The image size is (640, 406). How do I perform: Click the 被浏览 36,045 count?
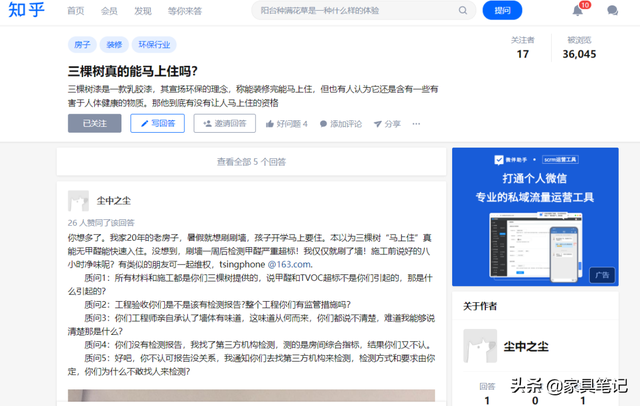click(579, 47)
